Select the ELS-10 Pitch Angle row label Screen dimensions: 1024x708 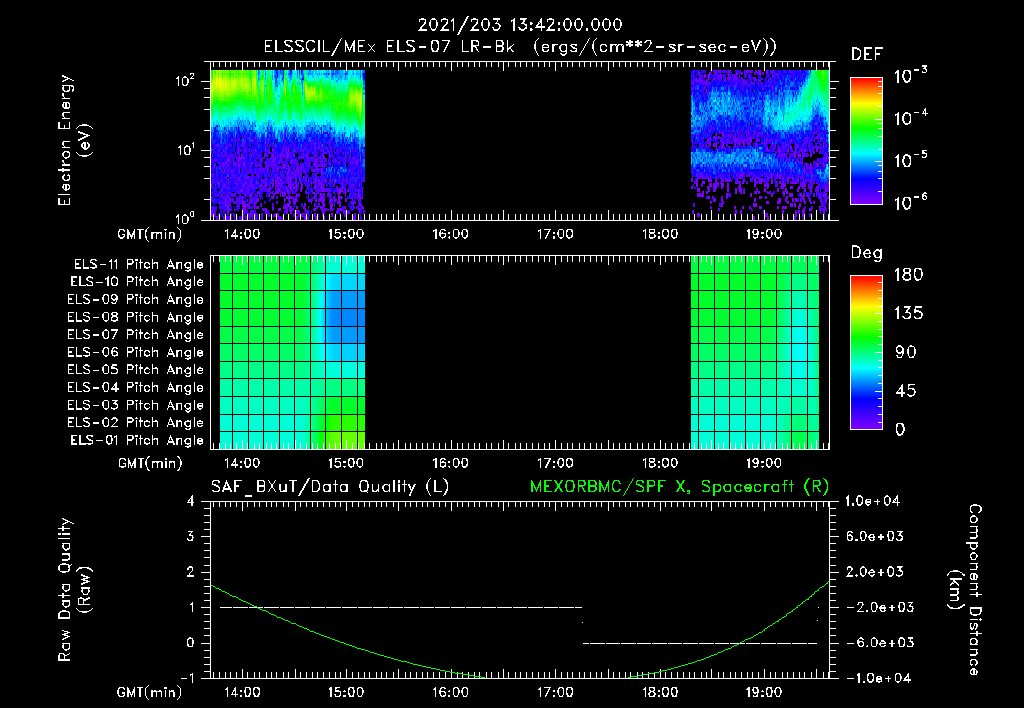137,282
